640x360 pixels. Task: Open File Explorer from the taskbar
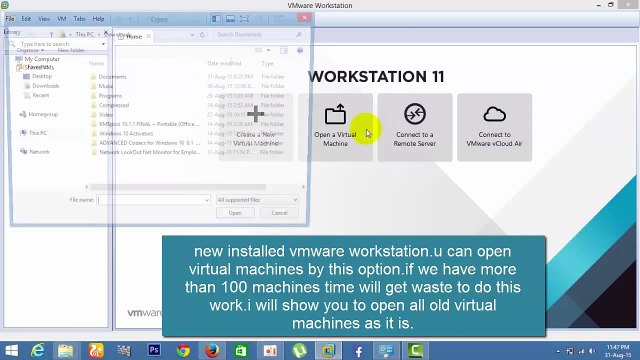tap(65, 351)
